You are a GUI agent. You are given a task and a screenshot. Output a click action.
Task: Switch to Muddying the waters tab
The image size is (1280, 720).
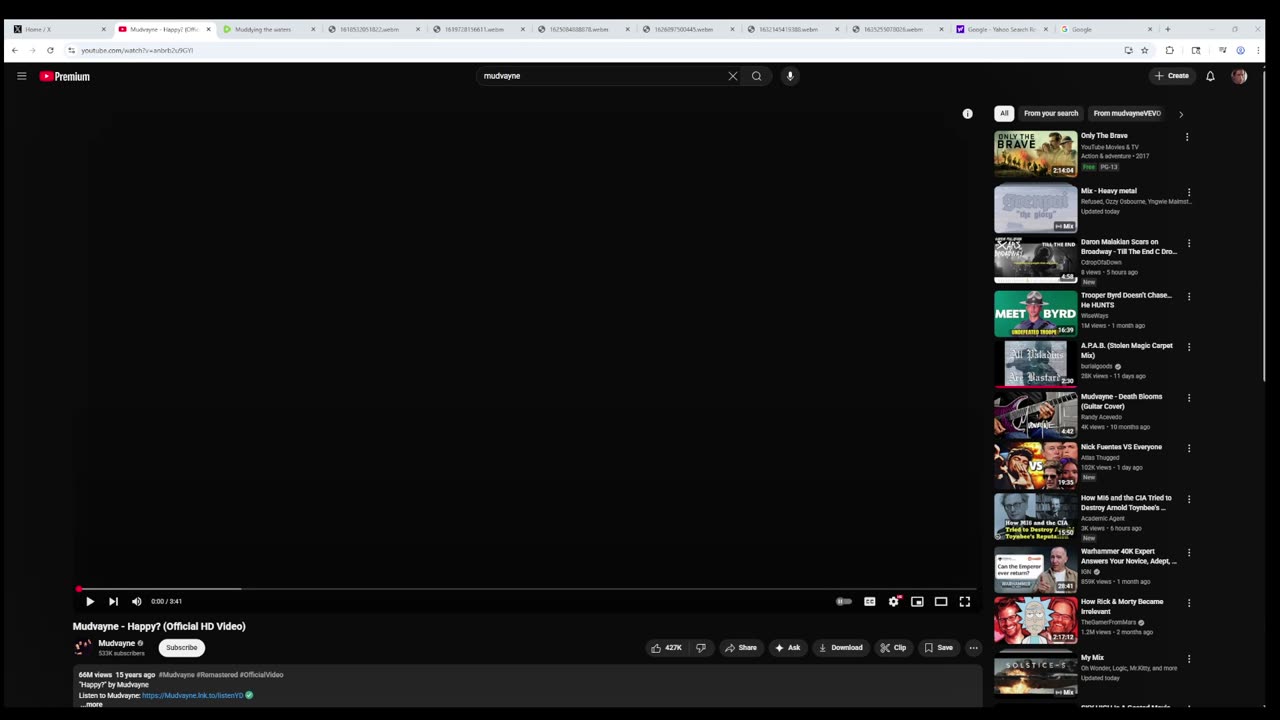268,29
